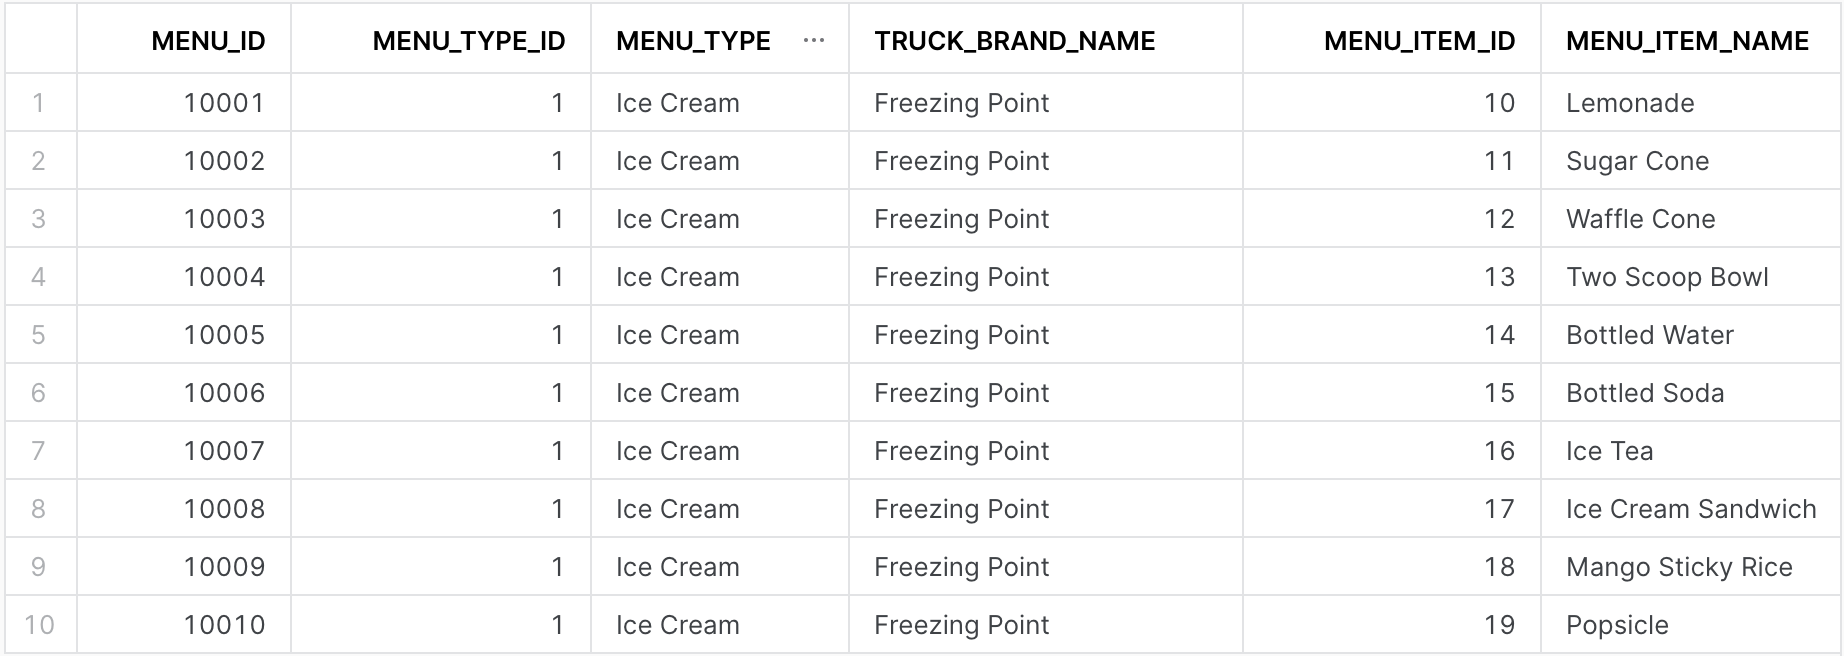This screenshot has width=1844, height=656.
Task: Click the TRUCK_BRAND_NAME column header
Action: 1014,41
